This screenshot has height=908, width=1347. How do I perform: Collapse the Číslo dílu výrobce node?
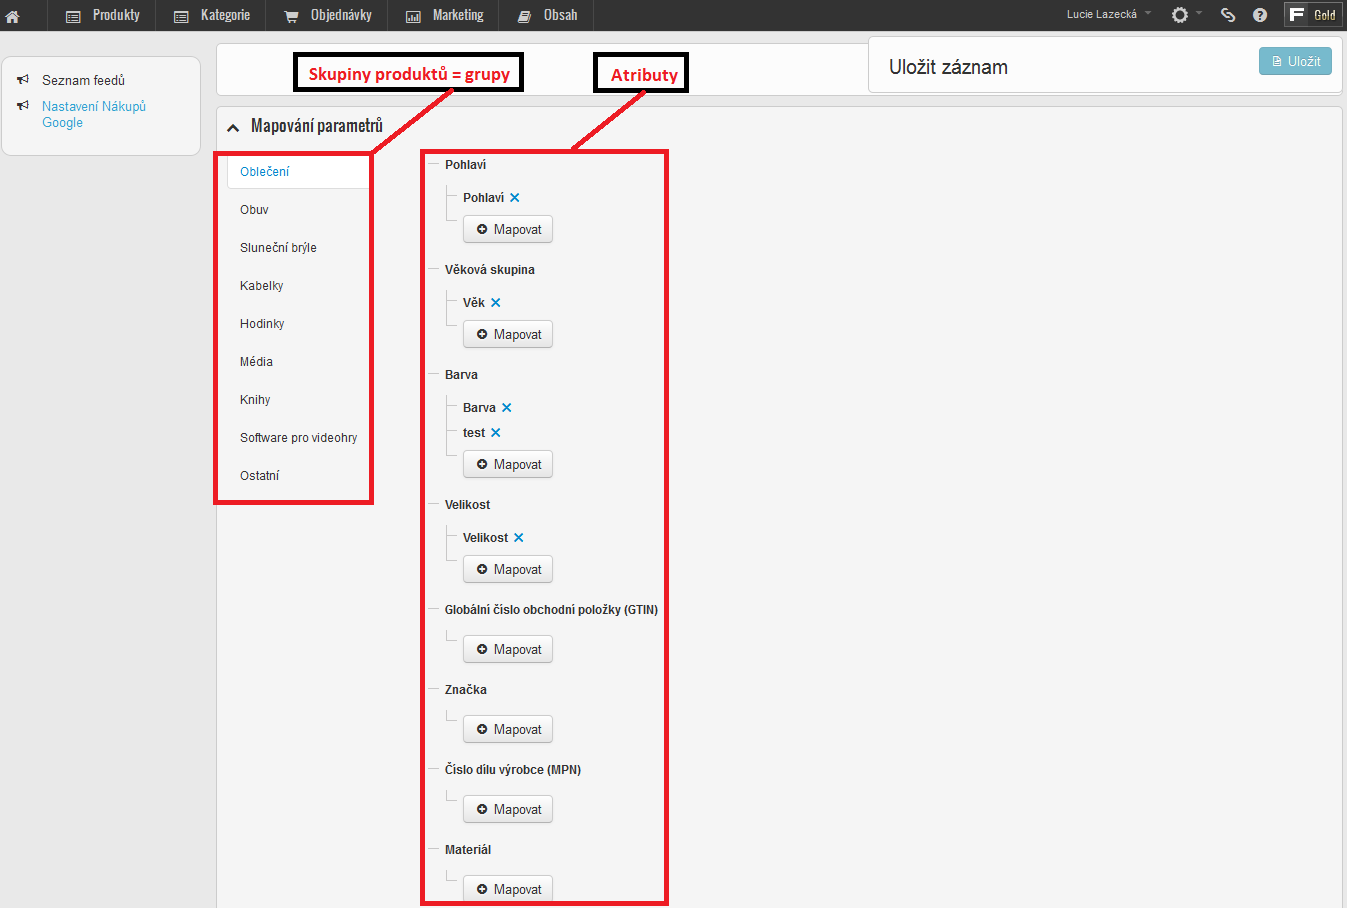point(434,770)
